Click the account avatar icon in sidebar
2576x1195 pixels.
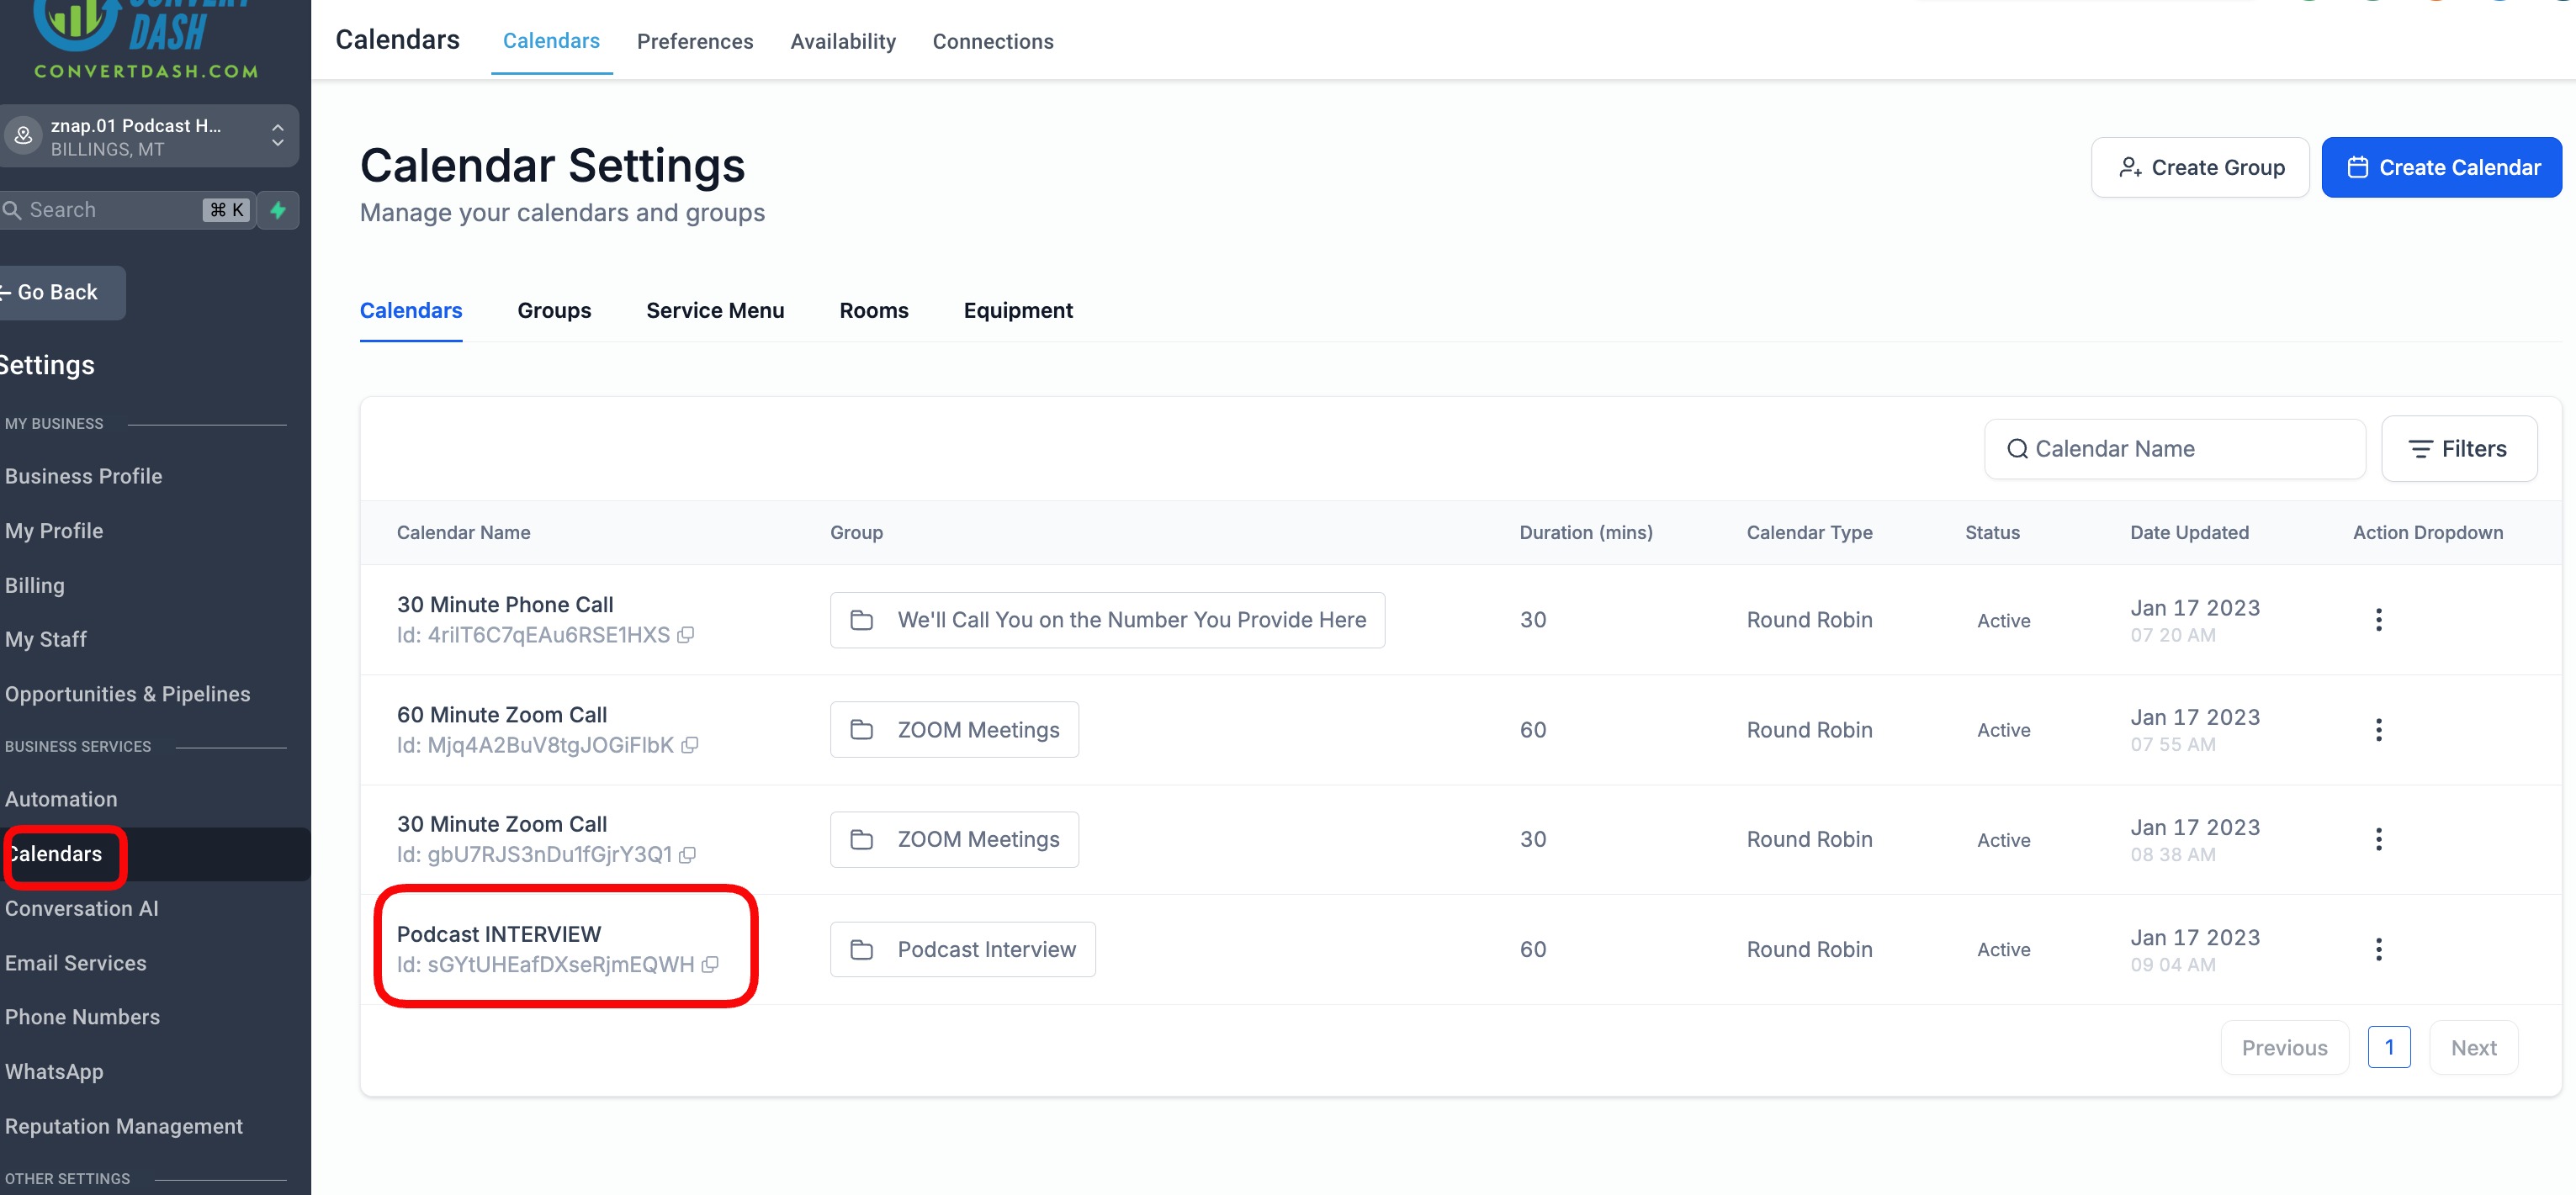23,136
